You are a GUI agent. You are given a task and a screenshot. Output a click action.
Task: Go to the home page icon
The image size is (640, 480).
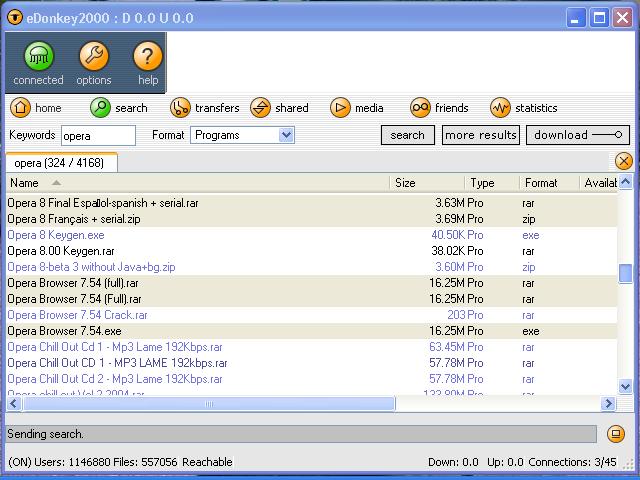coord(20,108)
